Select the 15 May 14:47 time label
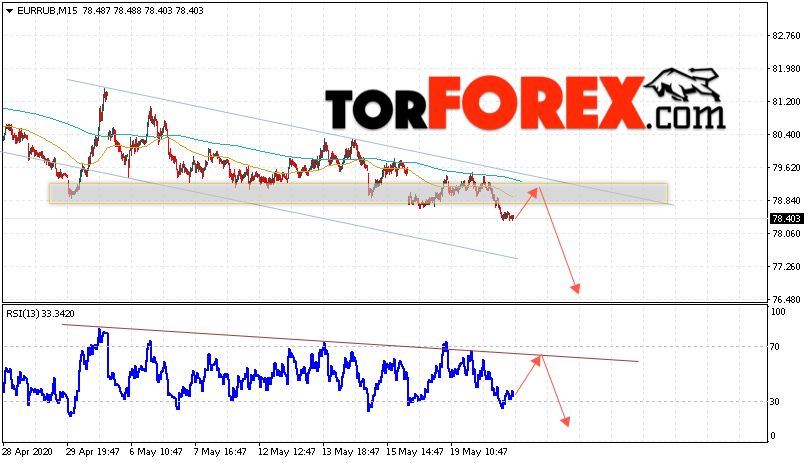This screenshot has height=463, width=808. point(414,452)
